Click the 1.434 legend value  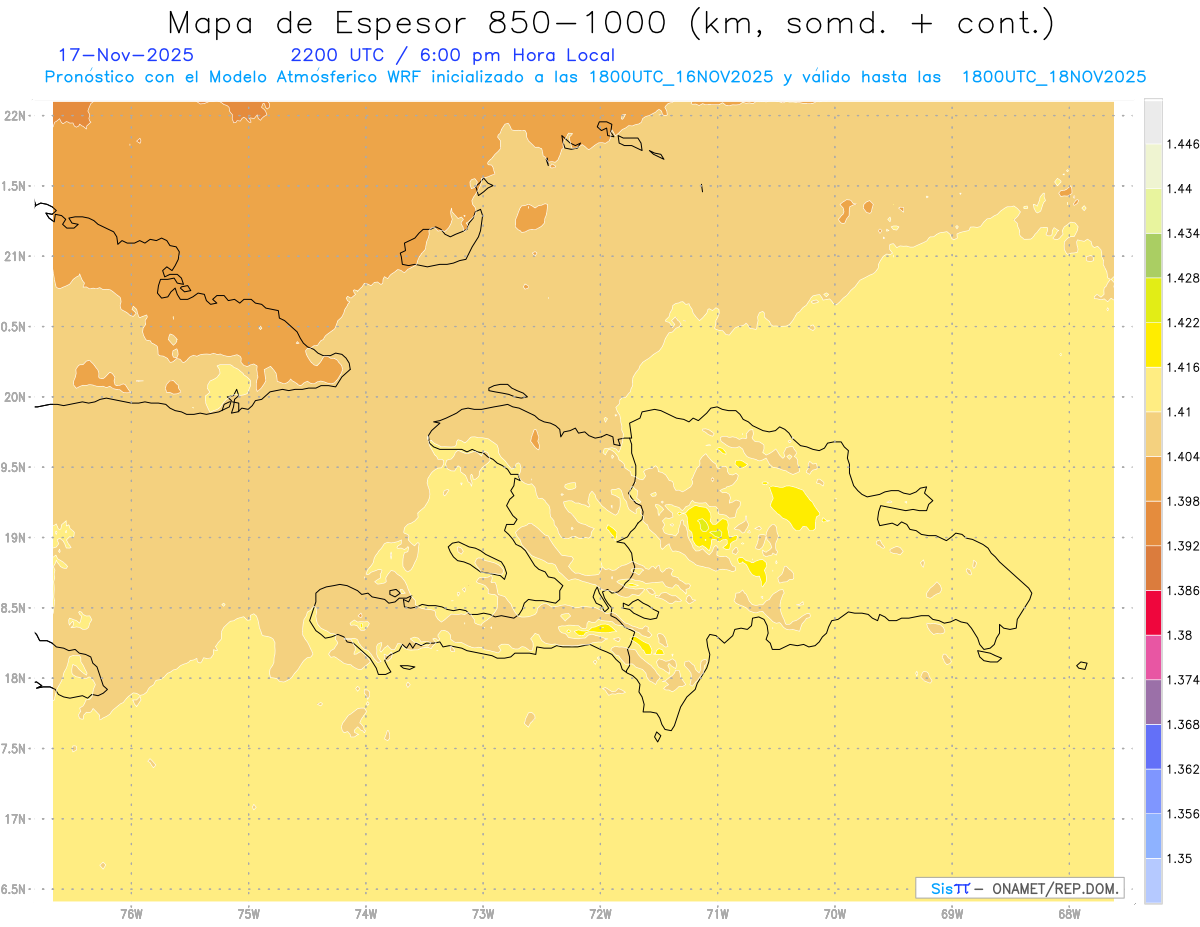click(1182, 233)
